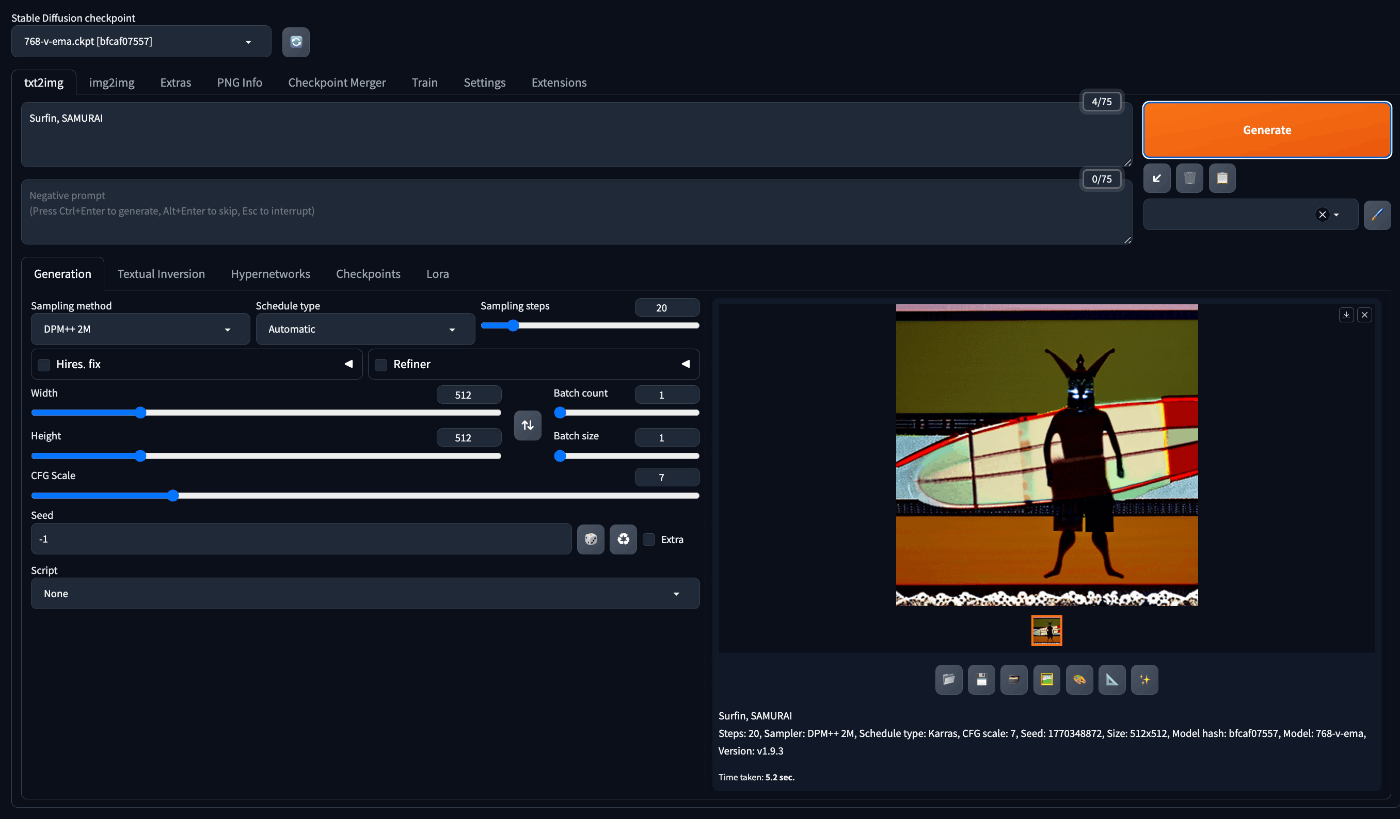Open the Settings tab
The width and height of the screenshot is (1400, 819).
point(485,82)
